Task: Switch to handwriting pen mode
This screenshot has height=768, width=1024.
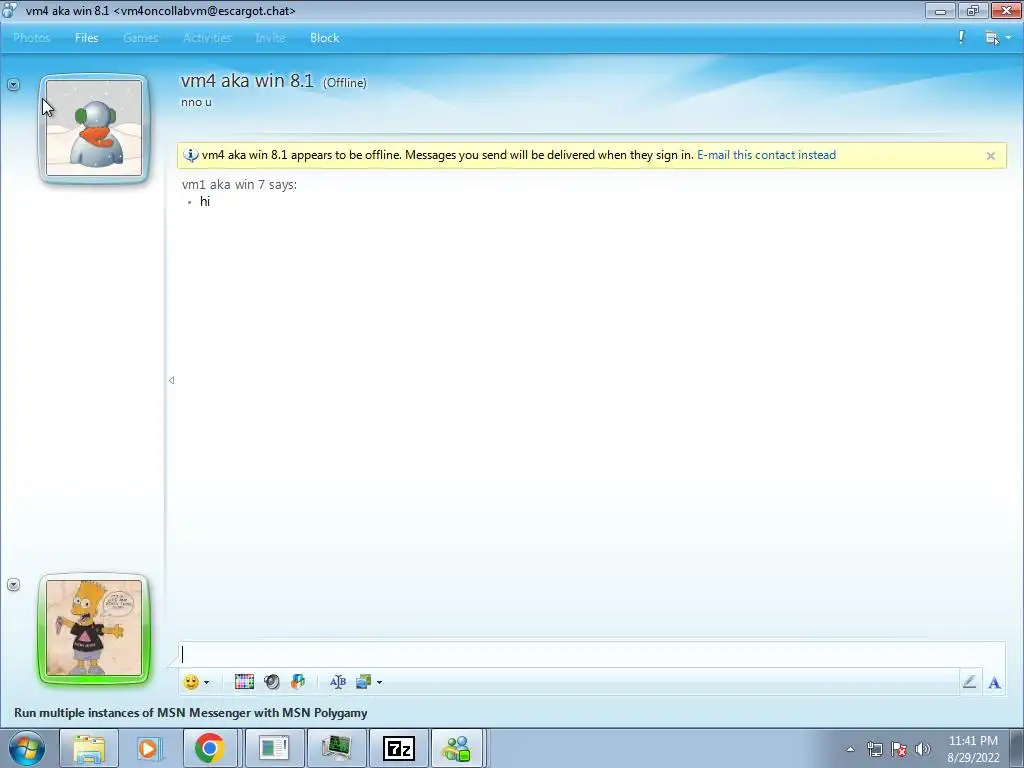Action: tap(969, 682)
